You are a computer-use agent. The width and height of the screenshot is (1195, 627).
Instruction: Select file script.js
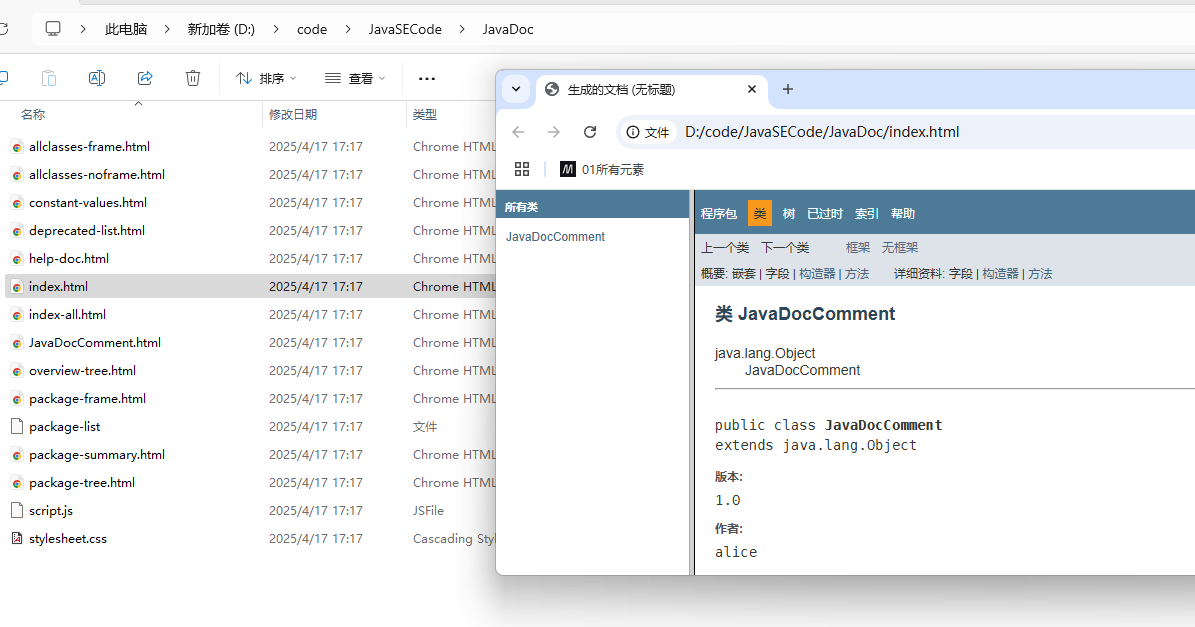50,510
